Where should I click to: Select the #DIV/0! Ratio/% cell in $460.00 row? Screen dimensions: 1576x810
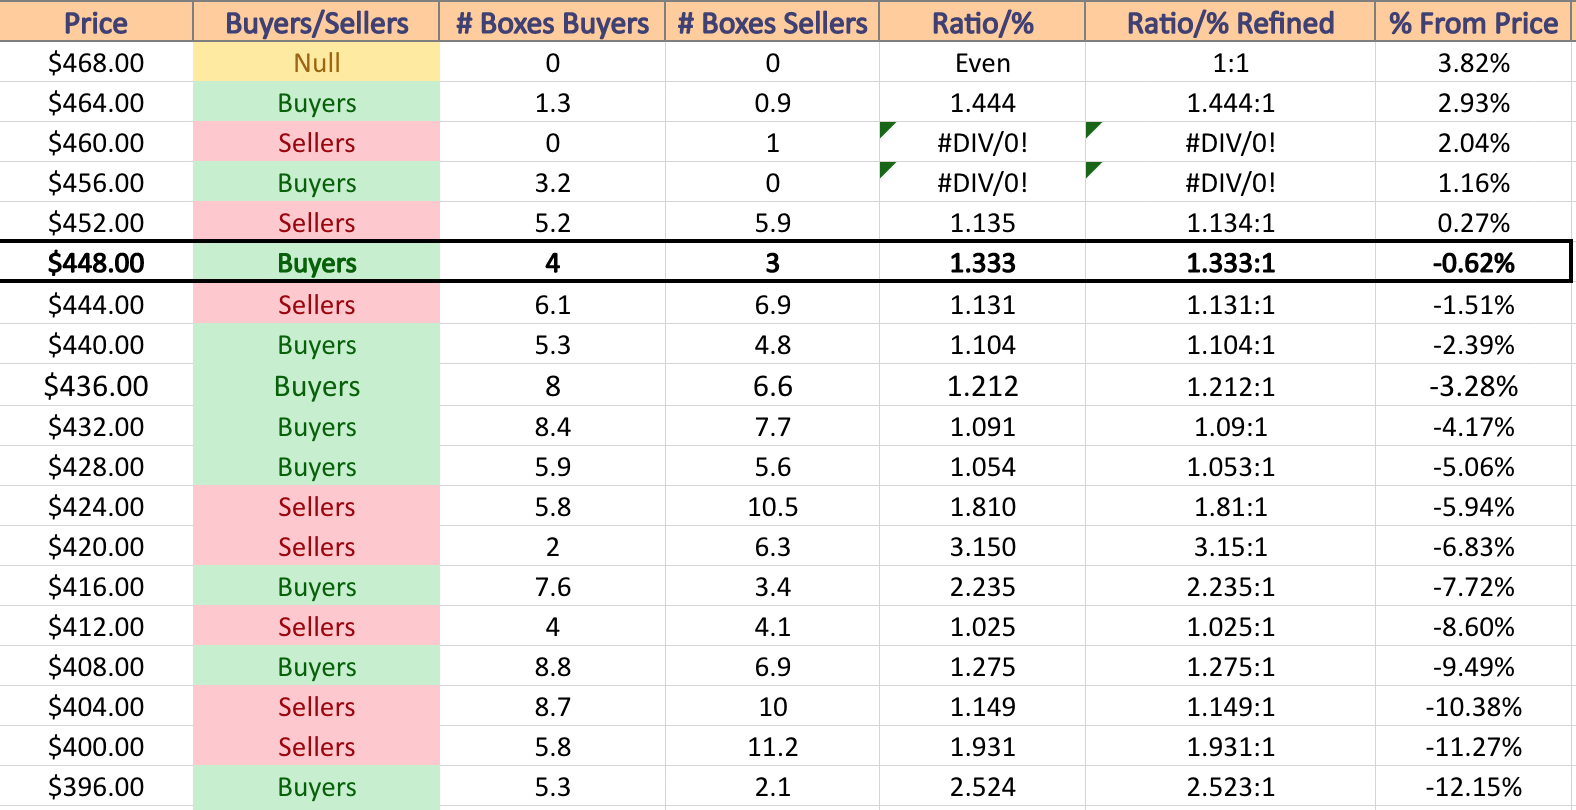[982, 143]
